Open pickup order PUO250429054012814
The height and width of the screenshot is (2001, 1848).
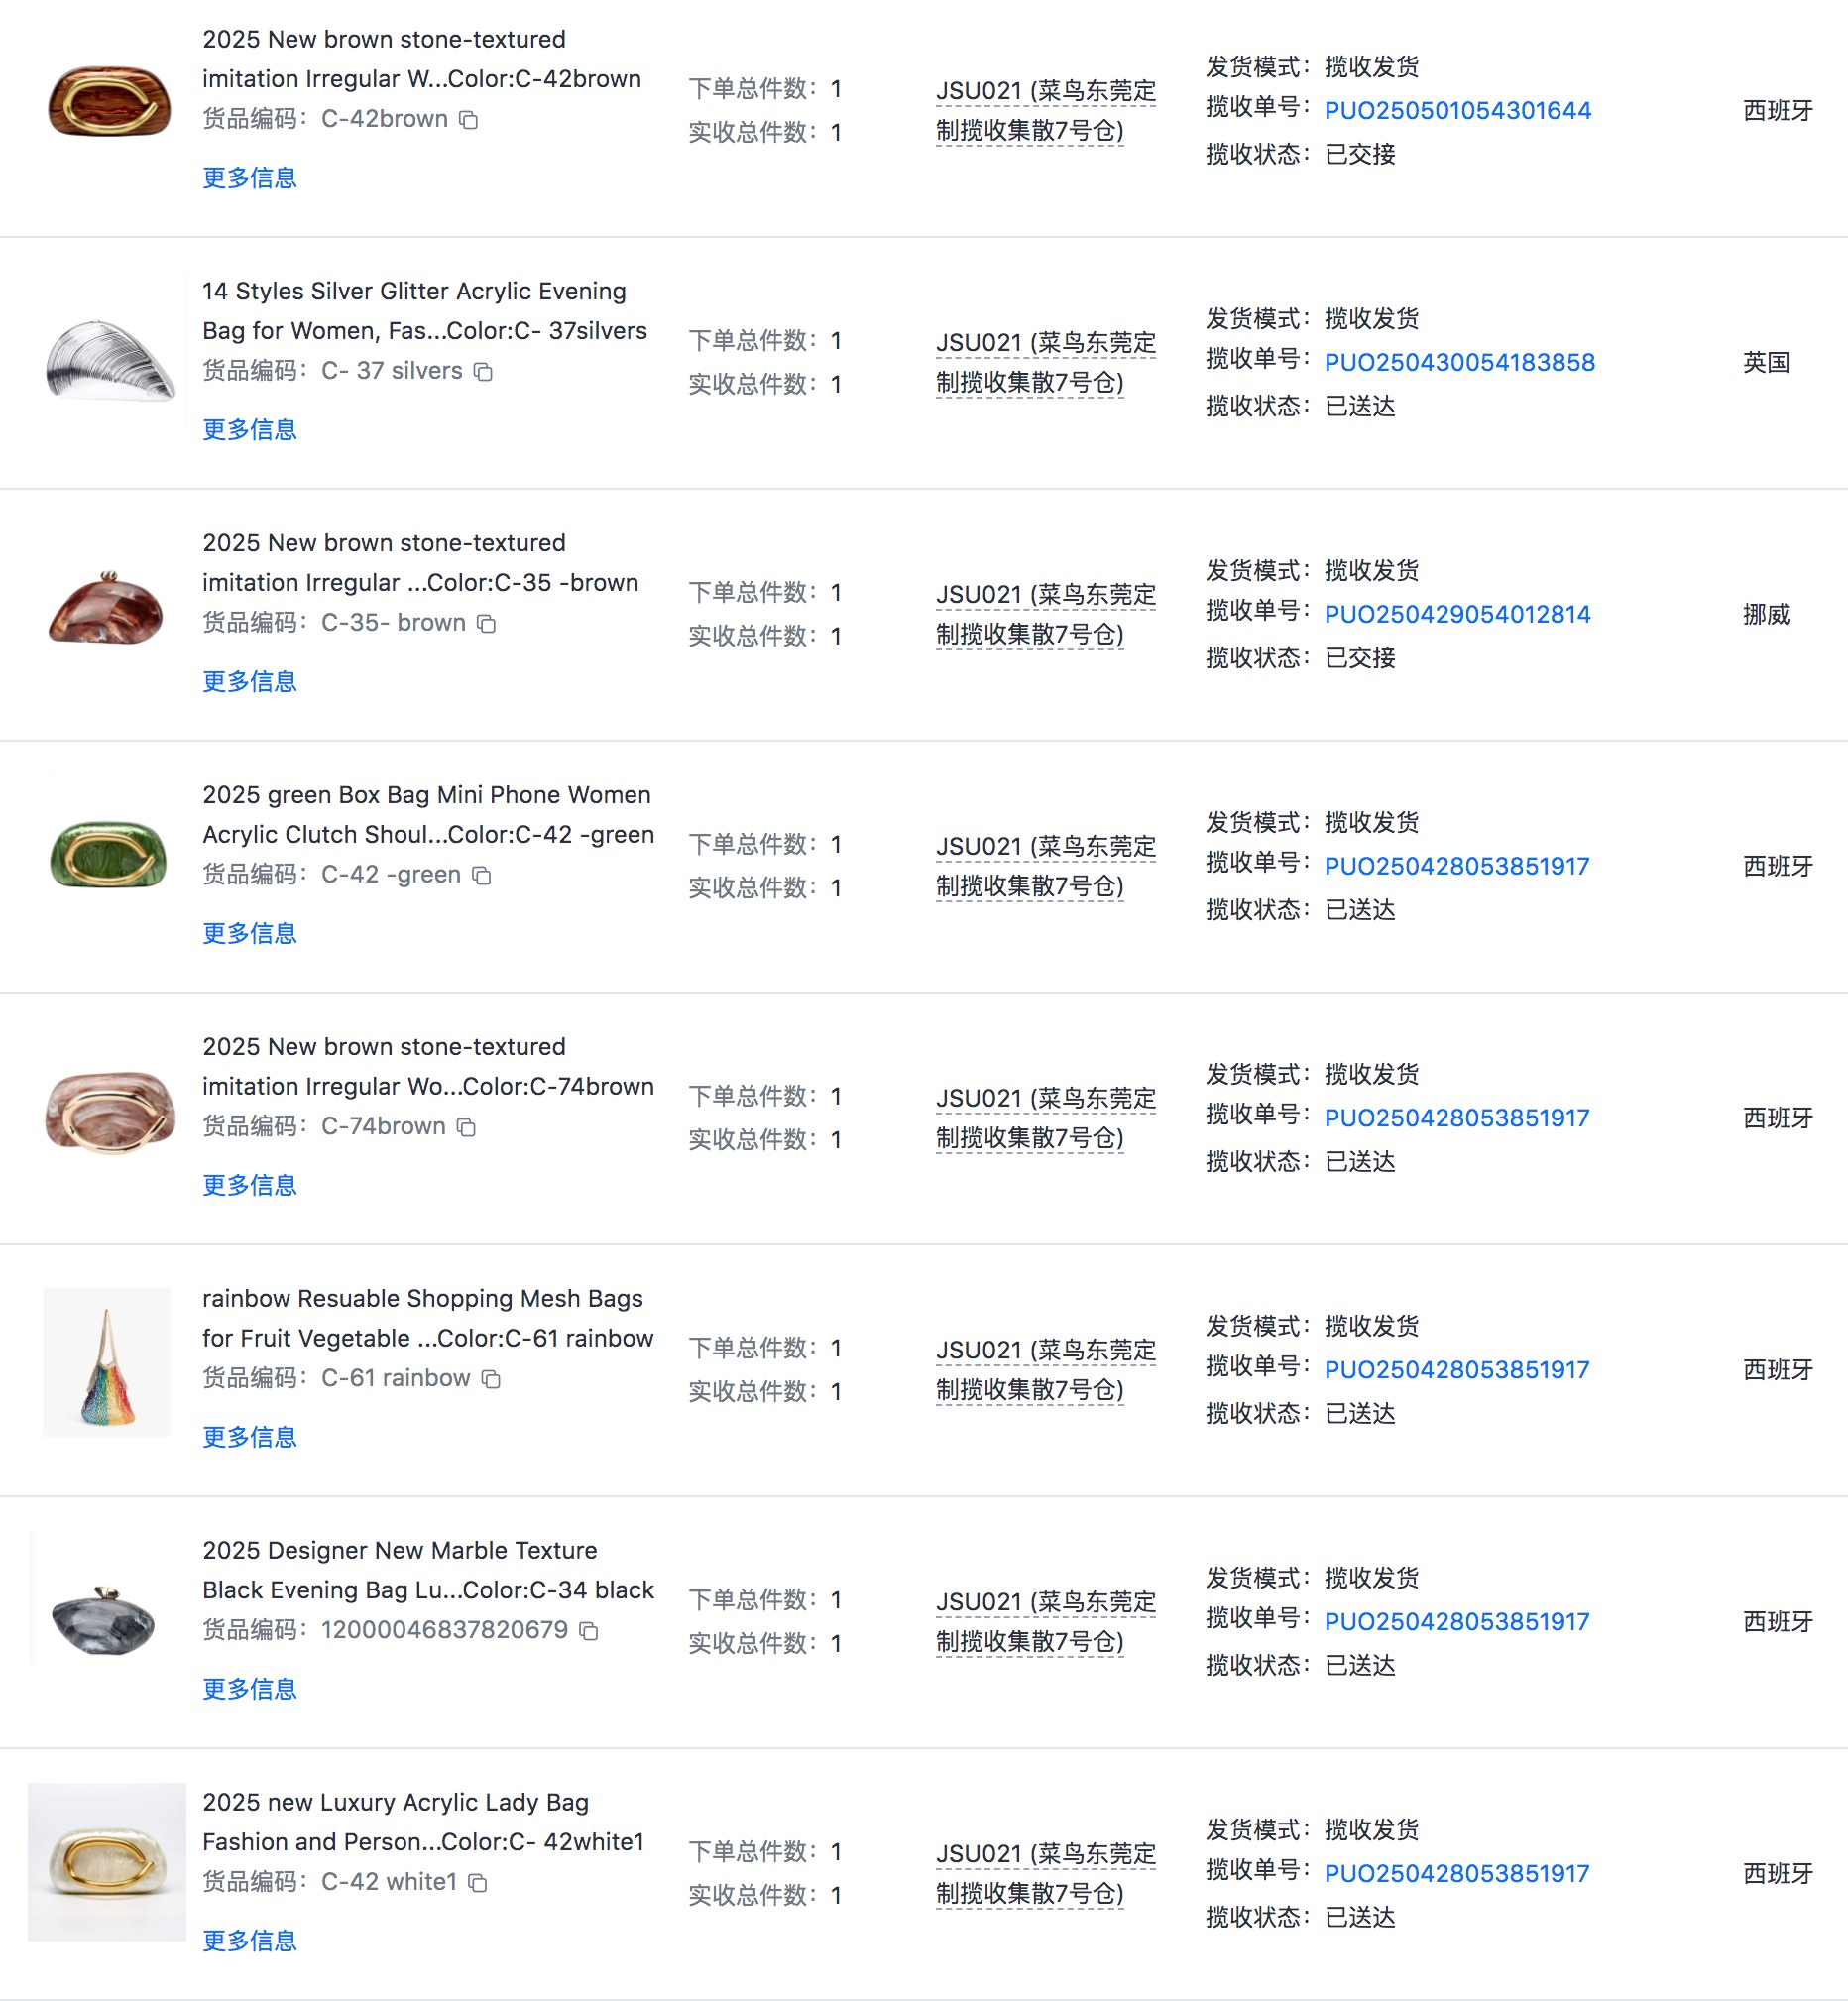[x=1457, y=615]
